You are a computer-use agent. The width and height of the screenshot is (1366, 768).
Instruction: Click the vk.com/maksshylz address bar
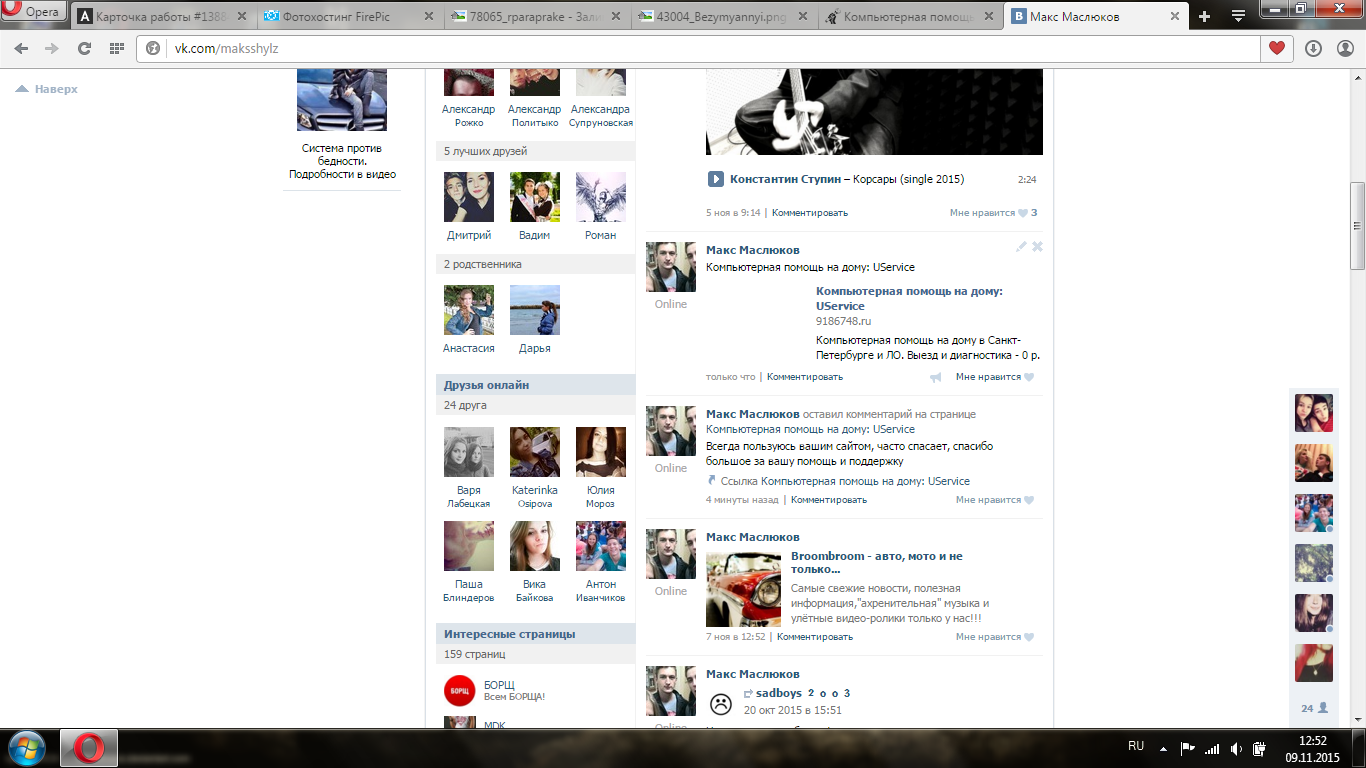pyautogui.click(x=698, y=48)
